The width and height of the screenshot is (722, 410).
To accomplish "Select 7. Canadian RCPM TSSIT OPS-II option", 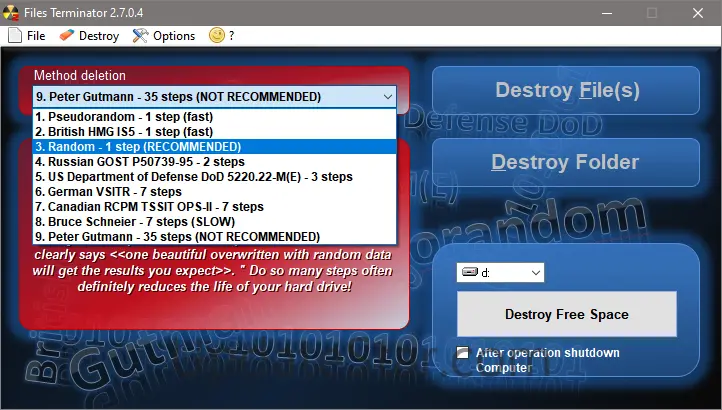I will (215, 206).
